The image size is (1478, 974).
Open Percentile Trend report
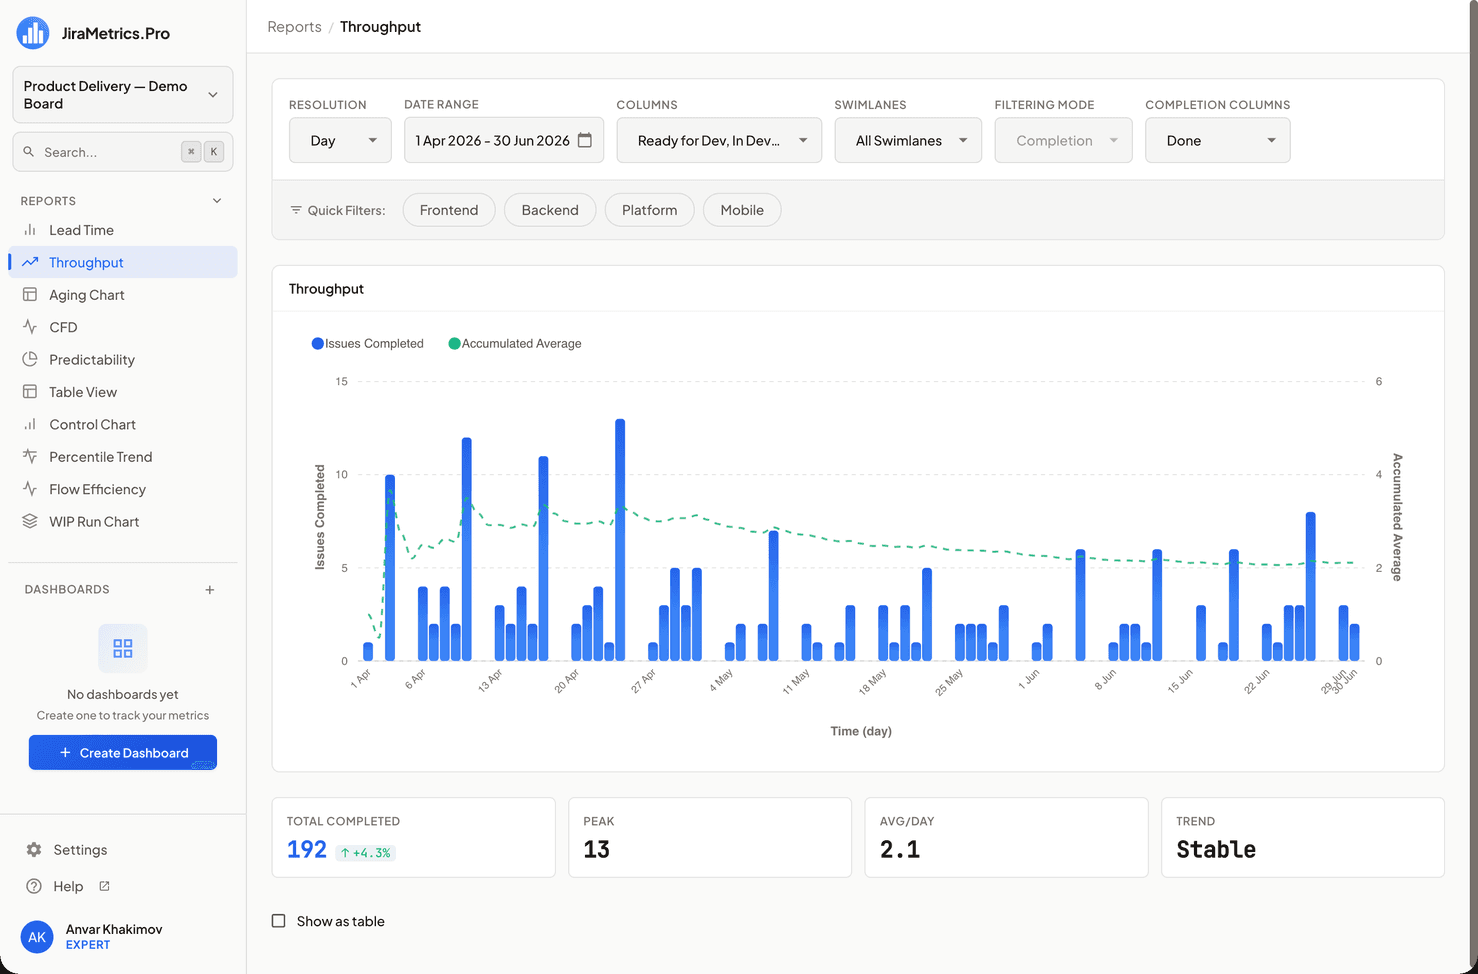tap(123, 456)
